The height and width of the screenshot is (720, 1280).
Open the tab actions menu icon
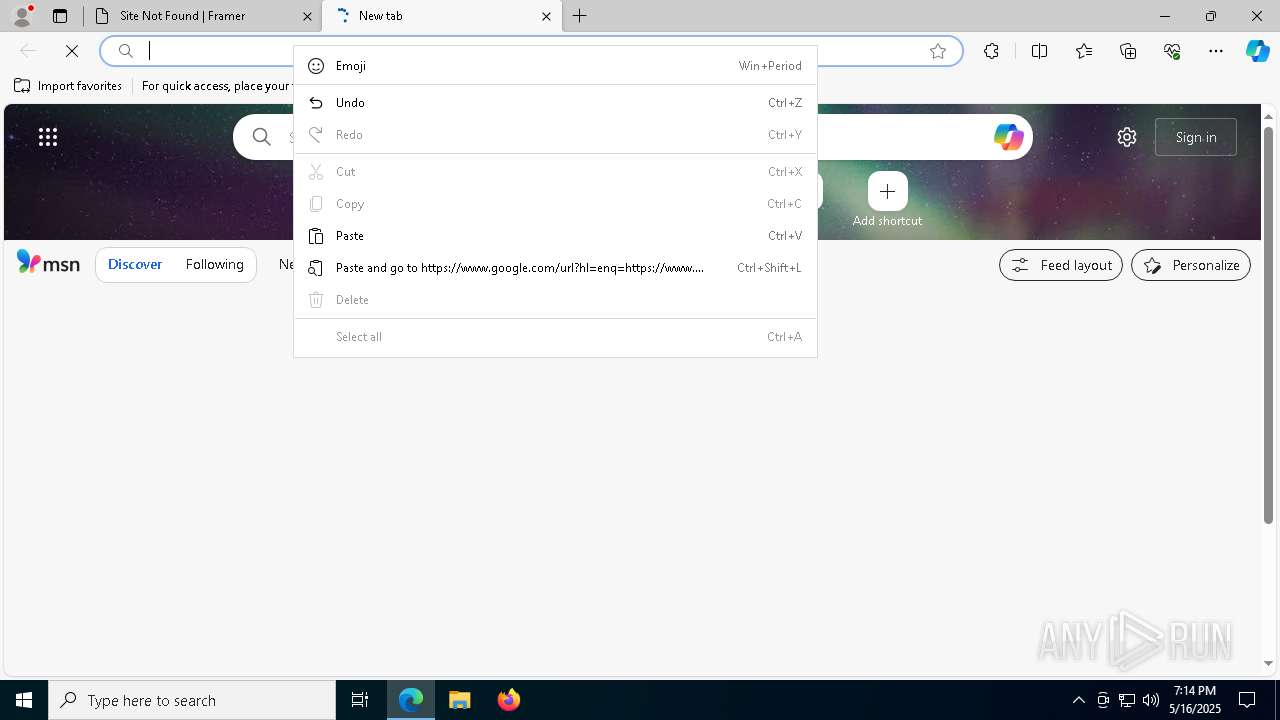[x=60, y=16]
